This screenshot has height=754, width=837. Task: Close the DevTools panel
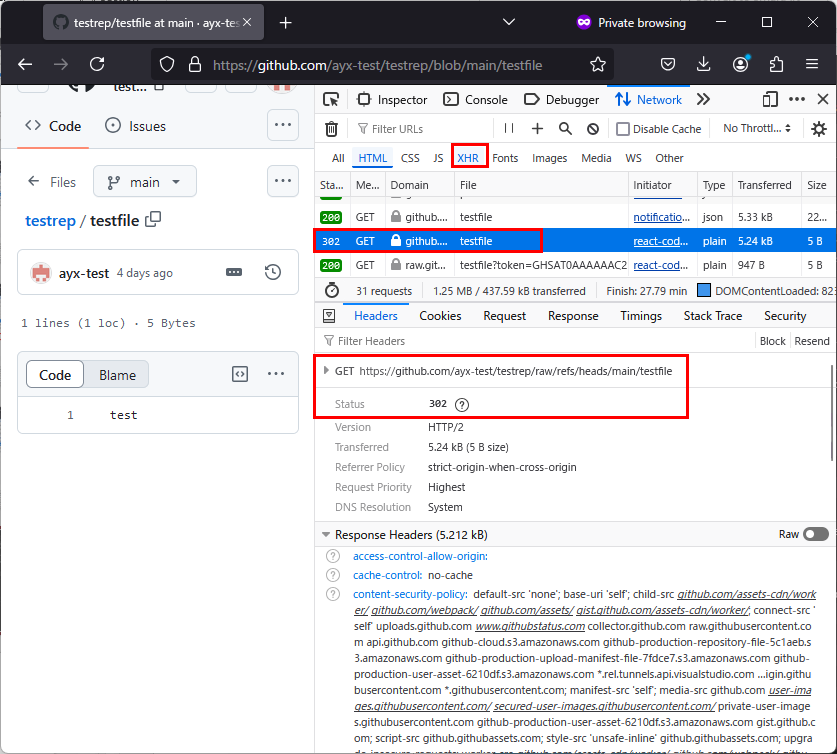coord(823,100)
